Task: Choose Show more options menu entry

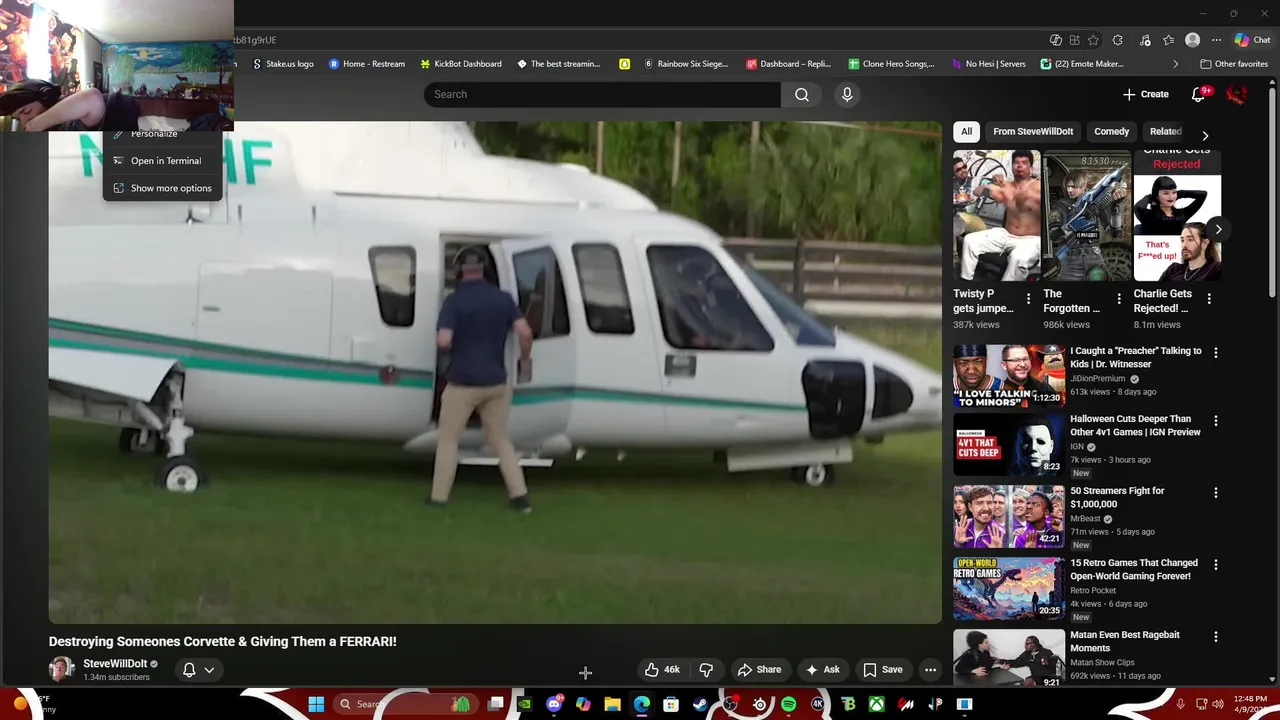Action: click(162, 188)
